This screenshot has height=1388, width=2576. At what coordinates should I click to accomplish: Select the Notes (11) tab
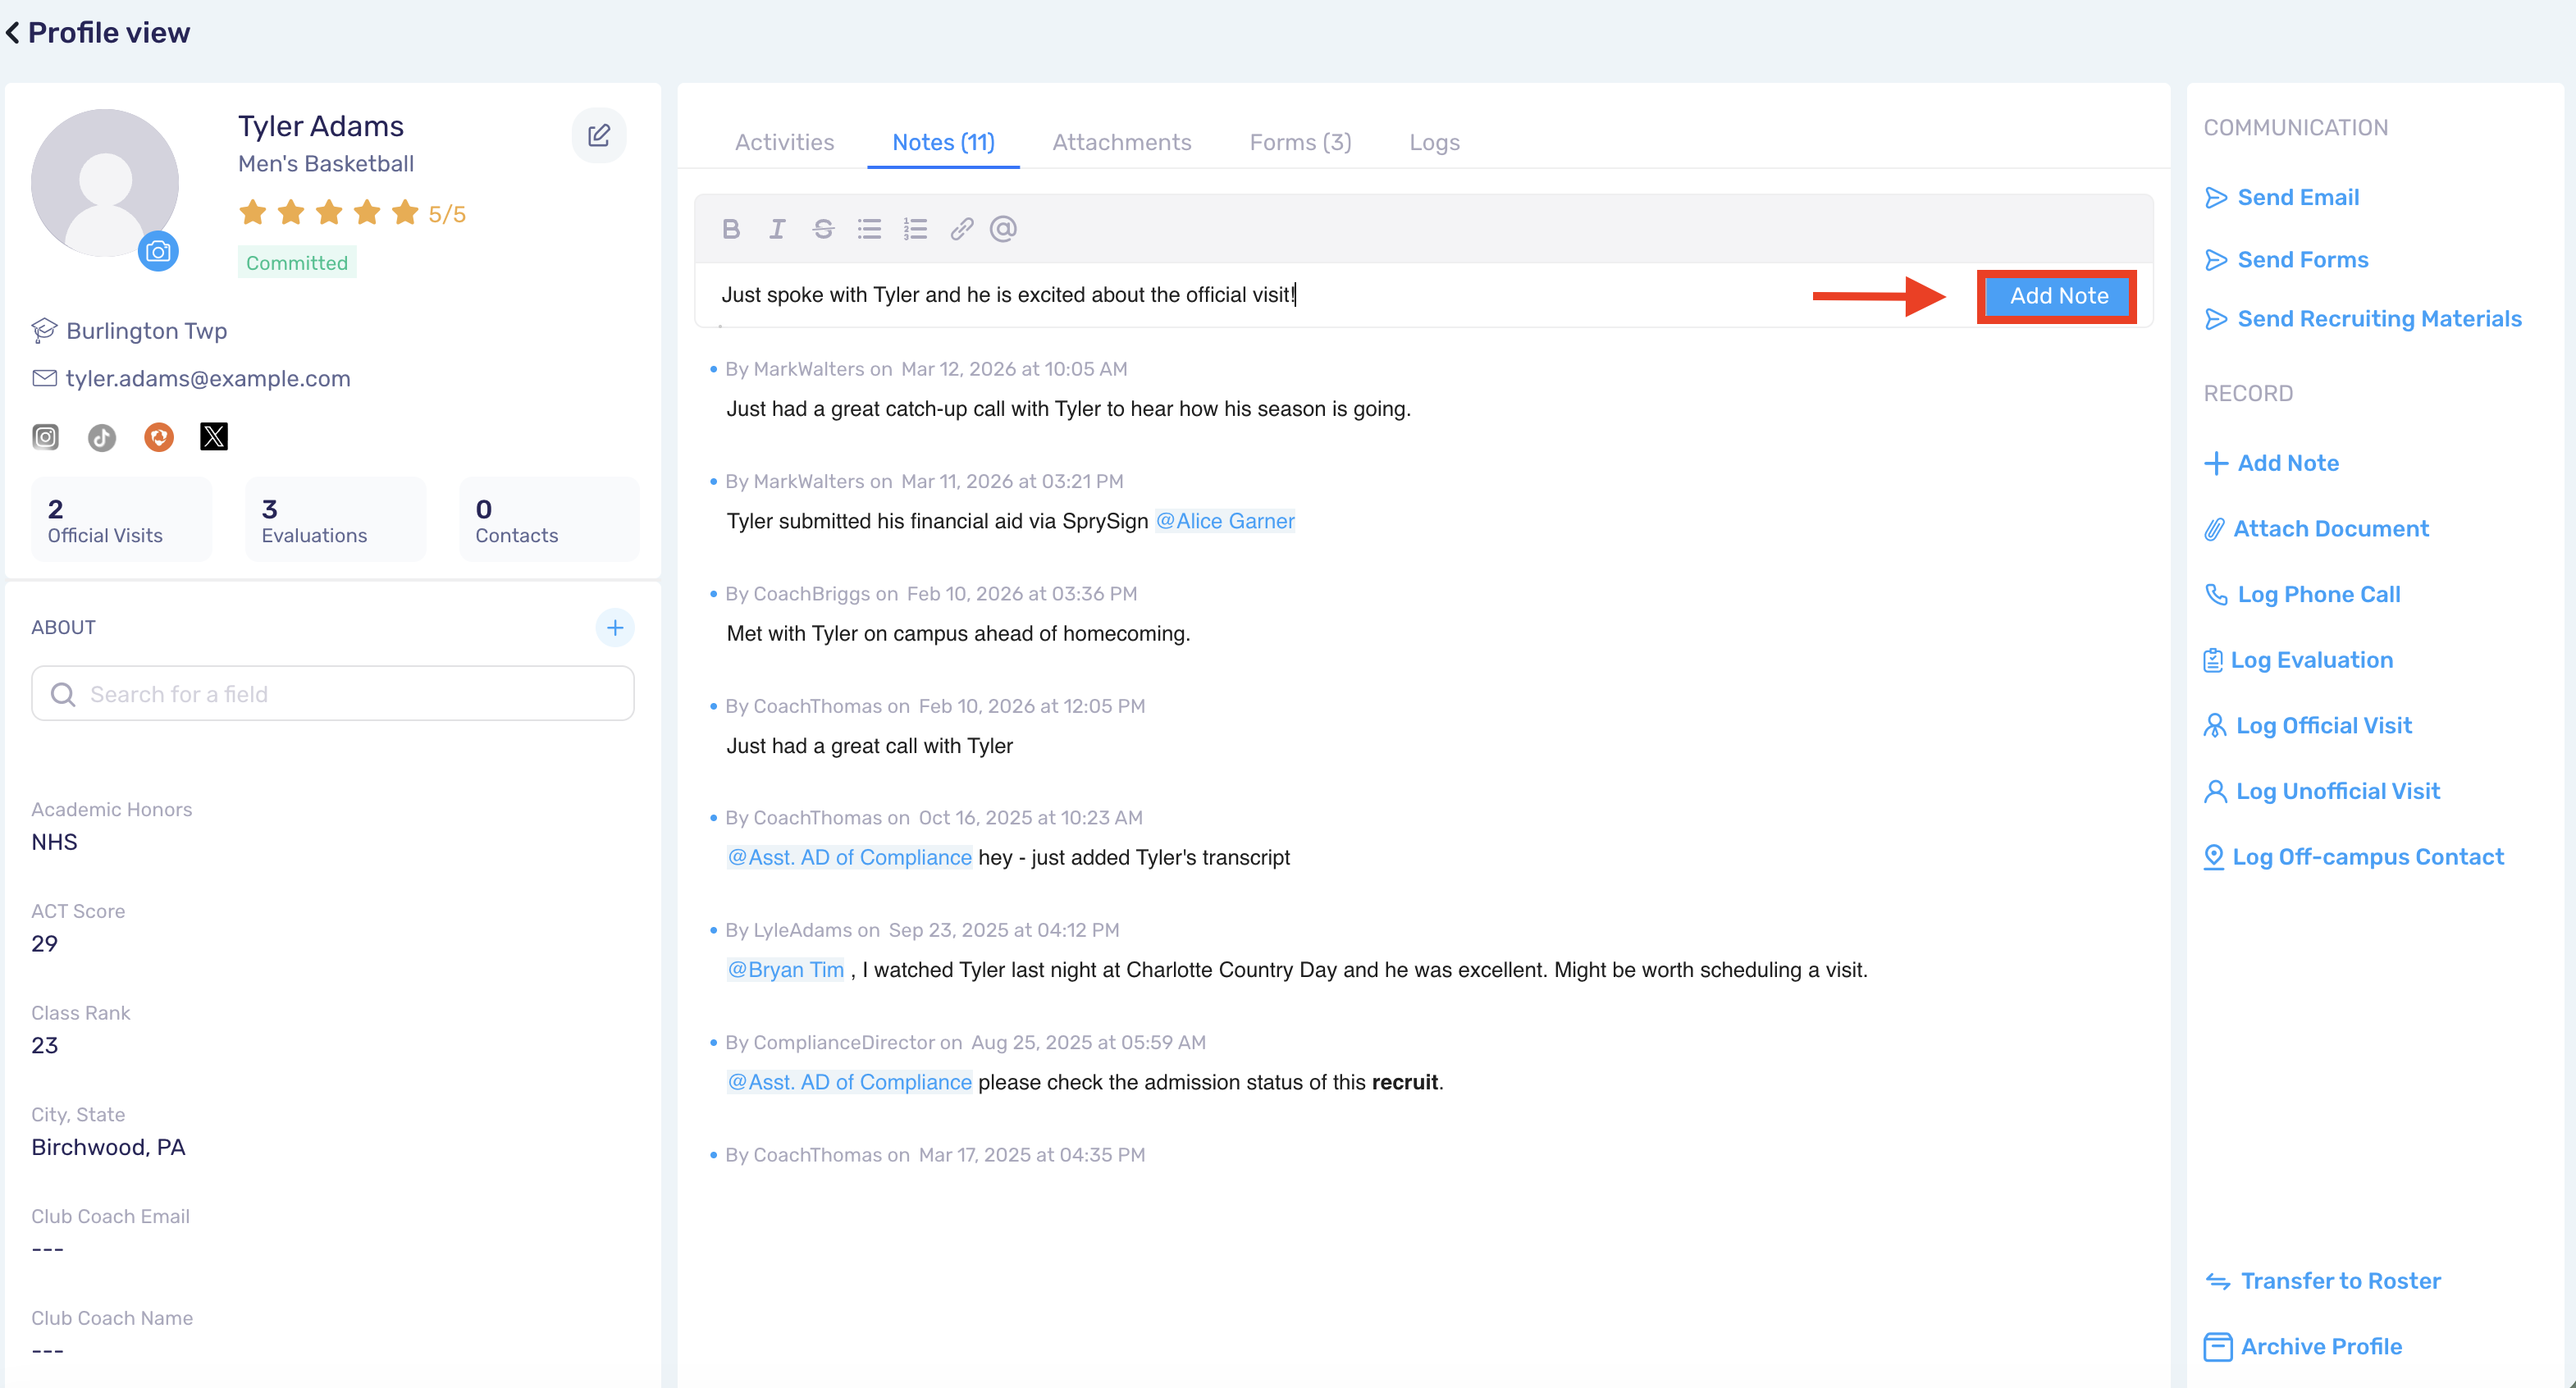point(943,142)
